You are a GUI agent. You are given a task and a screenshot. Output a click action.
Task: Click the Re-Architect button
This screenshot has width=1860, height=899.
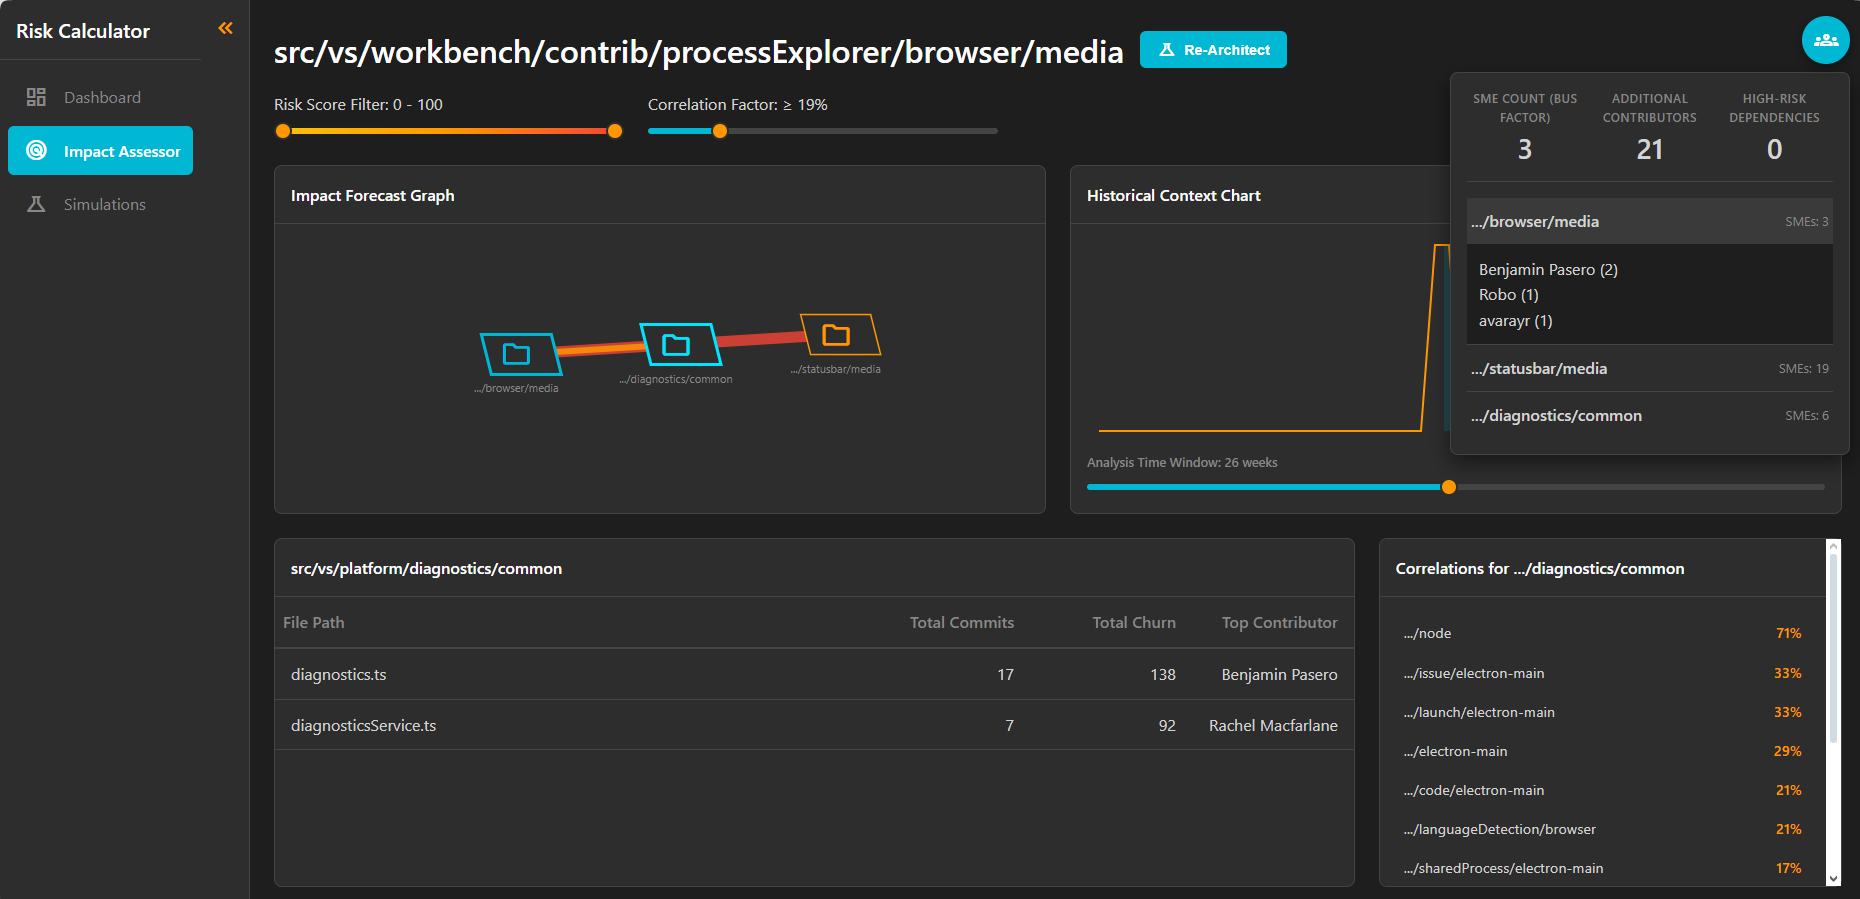tap(1212, 50)
